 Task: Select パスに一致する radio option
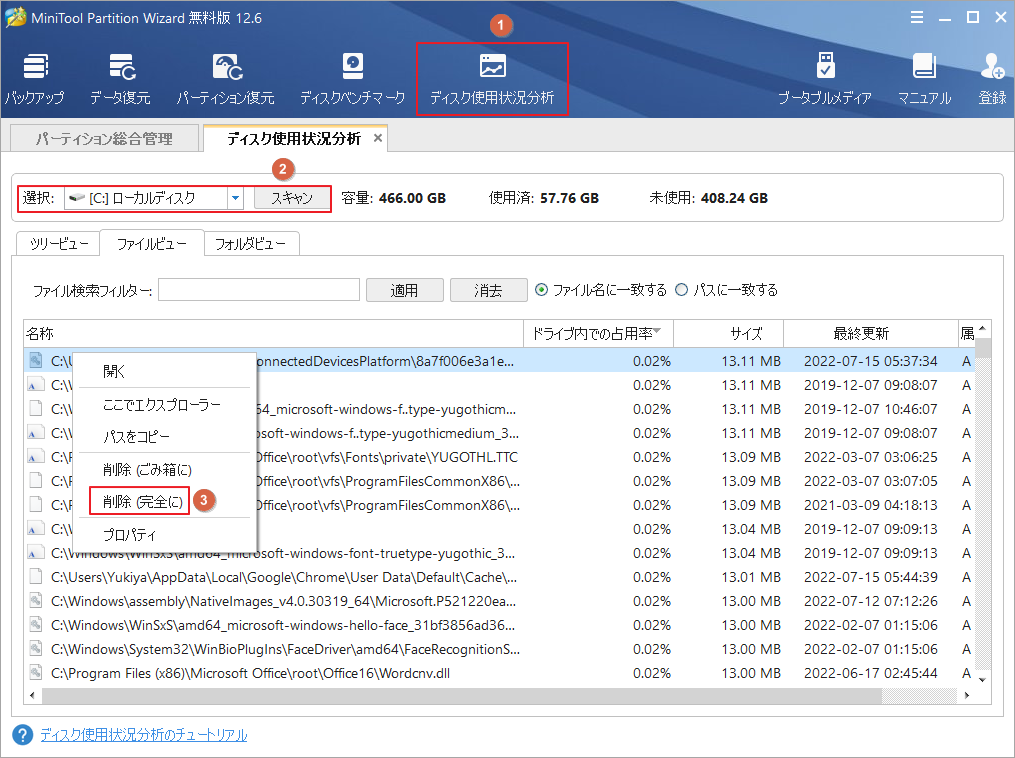click(x=682, y=290)
